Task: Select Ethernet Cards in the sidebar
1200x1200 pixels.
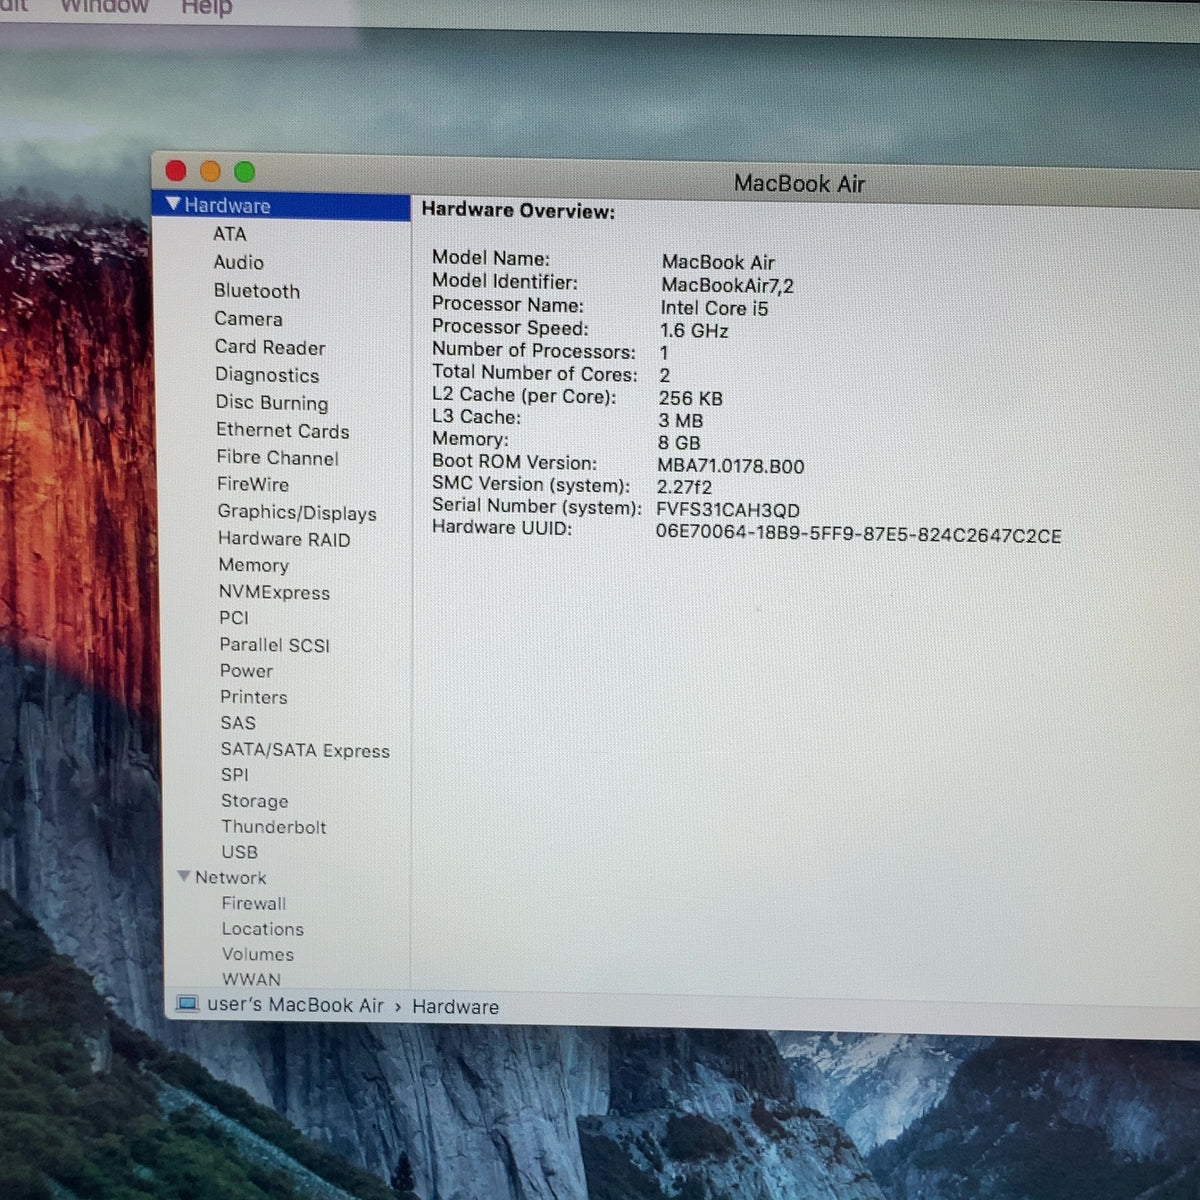Action: coord(283,430)
